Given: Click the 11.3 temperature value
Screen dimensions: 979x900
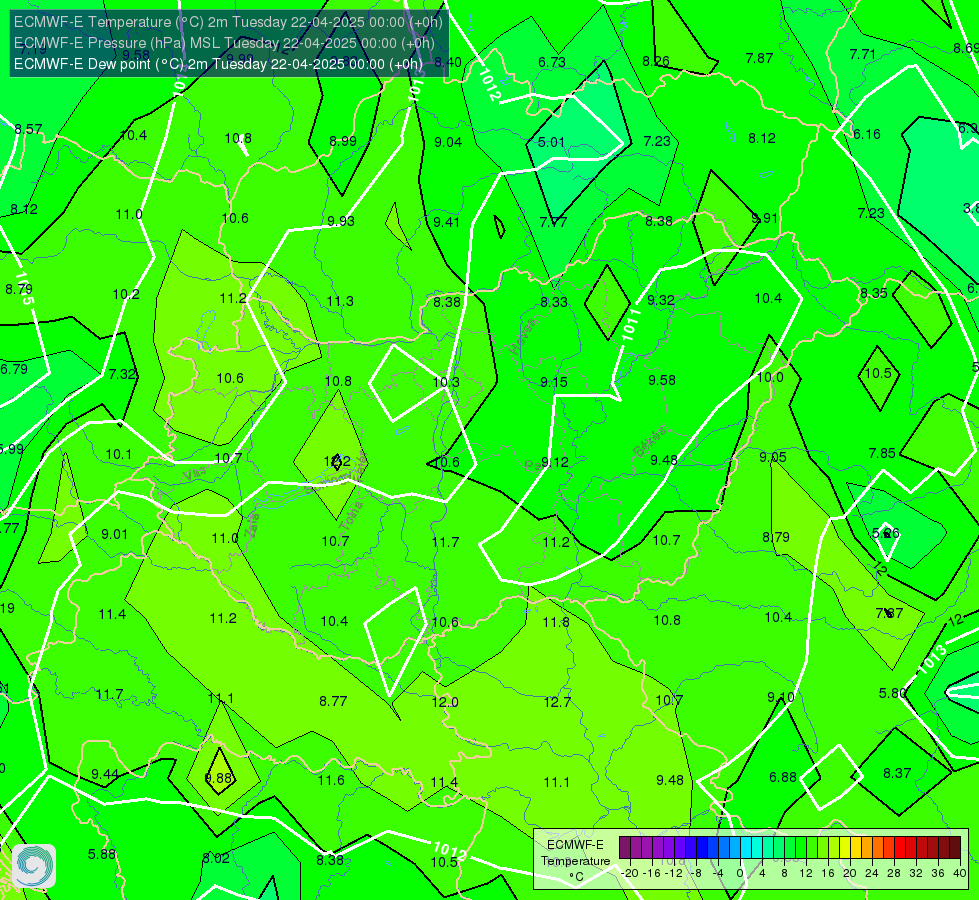Looking at the screenshot, I should coord(340,301).
